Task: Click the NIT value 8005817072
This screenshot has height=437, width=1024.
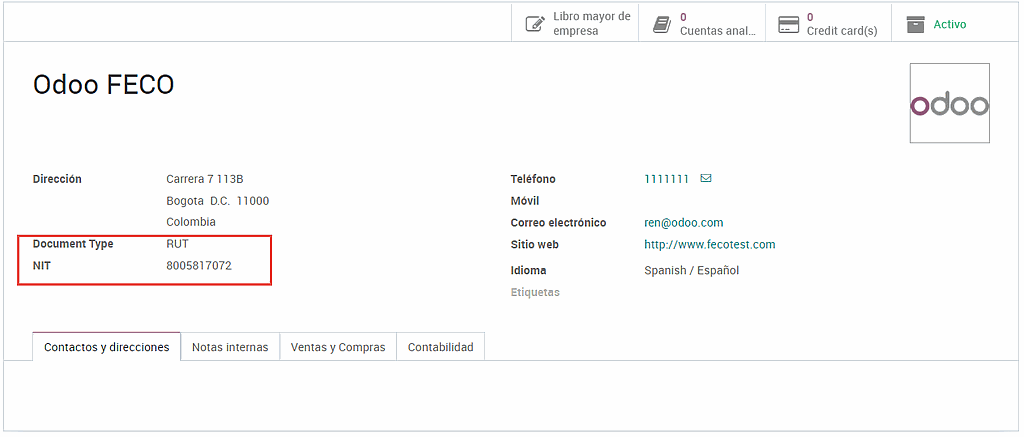Action: [199, 266]
